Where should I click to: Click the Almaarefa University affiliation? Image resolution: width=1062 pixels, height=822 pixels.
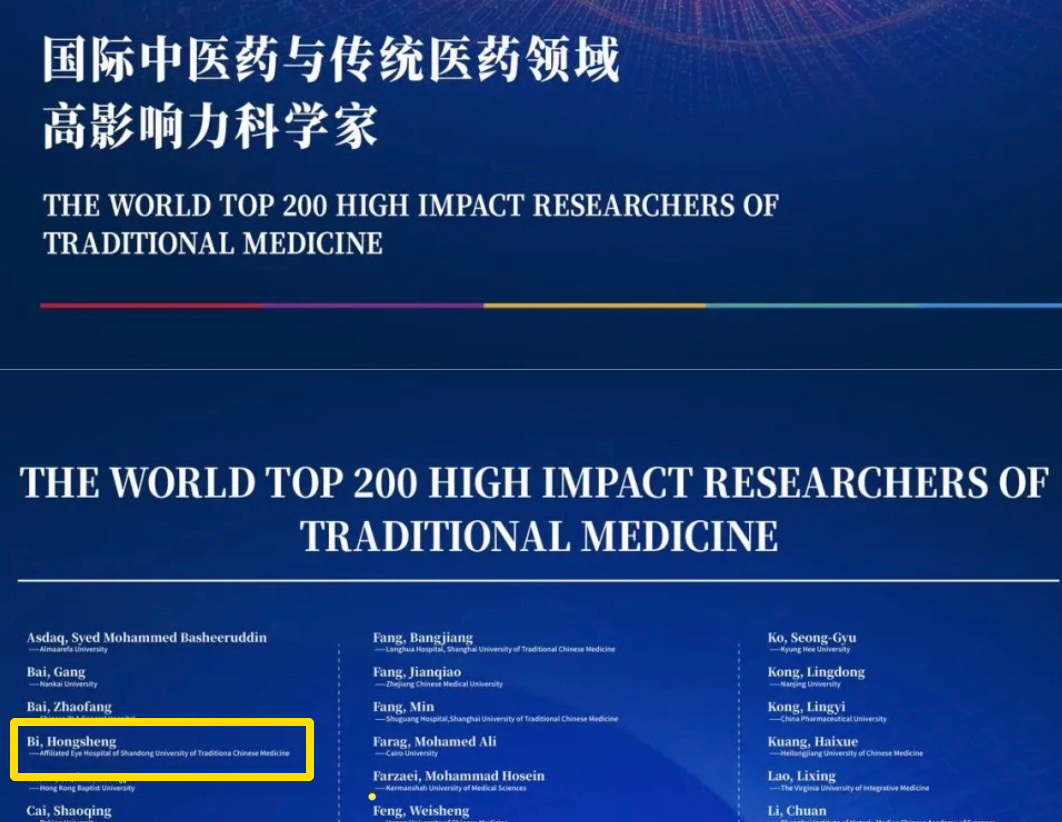click(x=68, y=649)
